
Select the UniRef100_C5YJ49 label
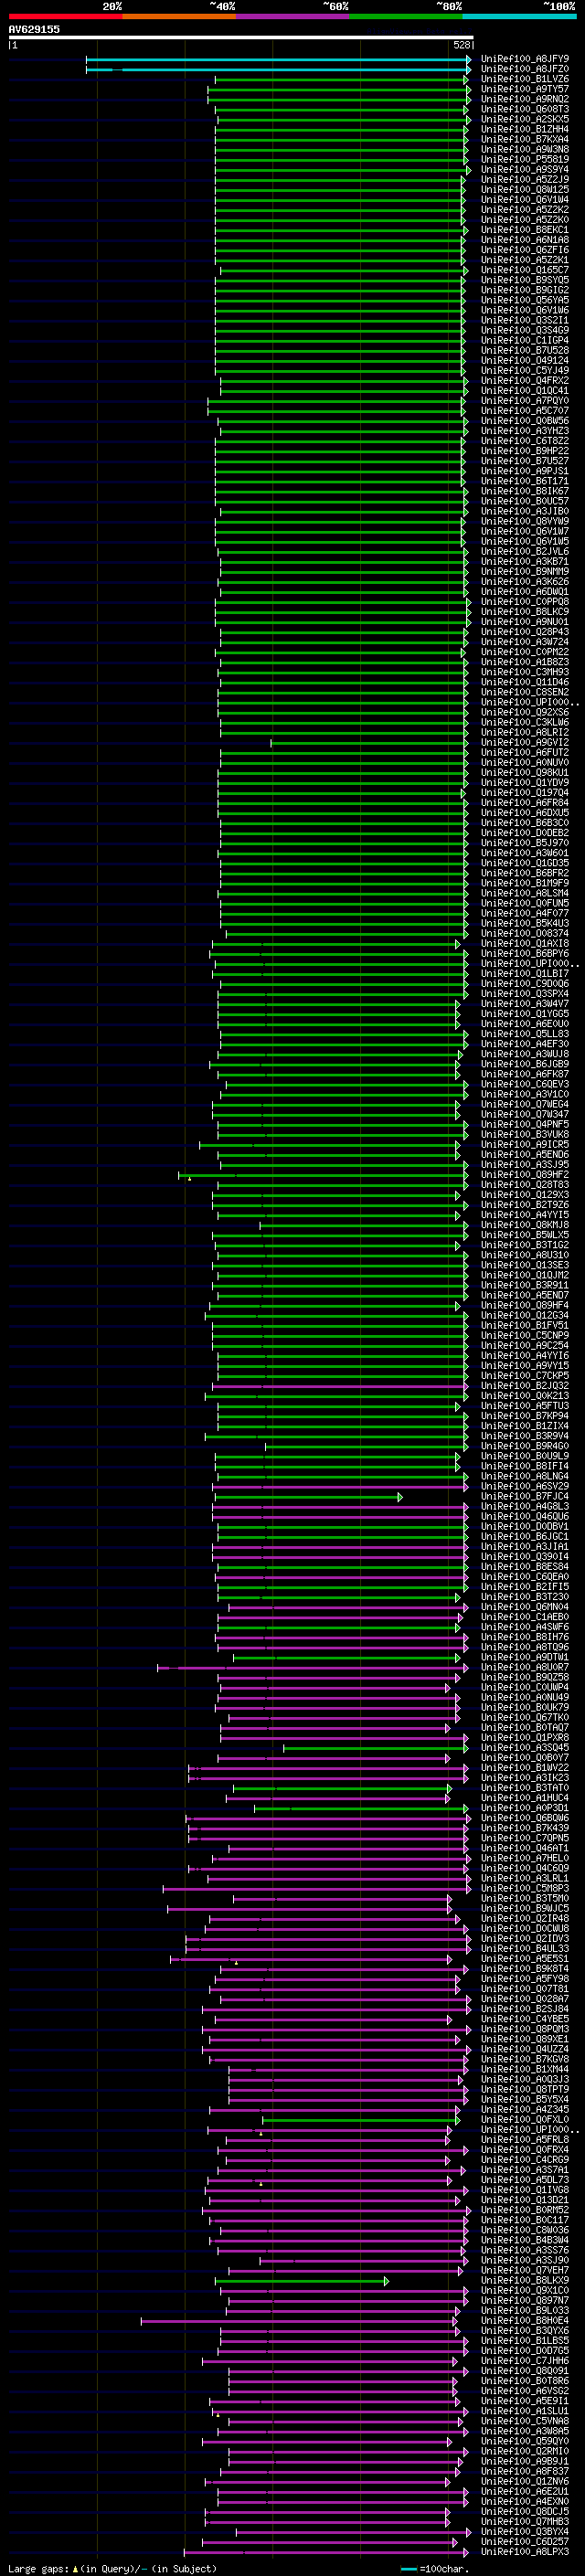tap(525, 370)
